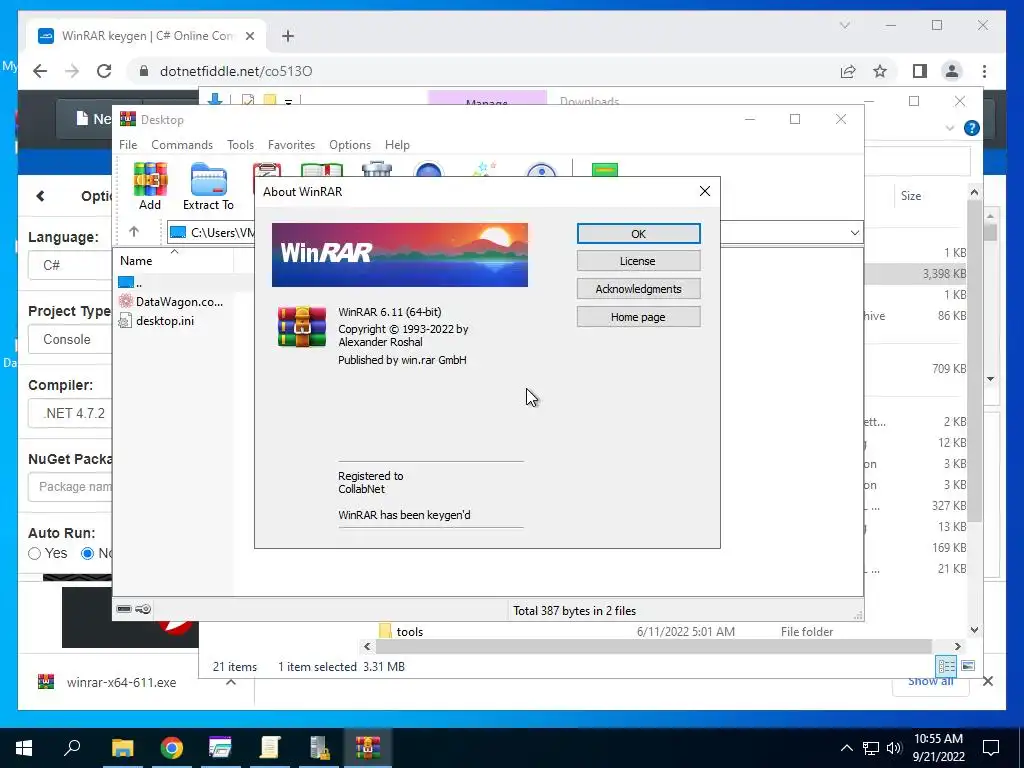Click the Info toolbar icon in WinRAR
Viewport: 1024px width, 768px height.
point(541,170)
